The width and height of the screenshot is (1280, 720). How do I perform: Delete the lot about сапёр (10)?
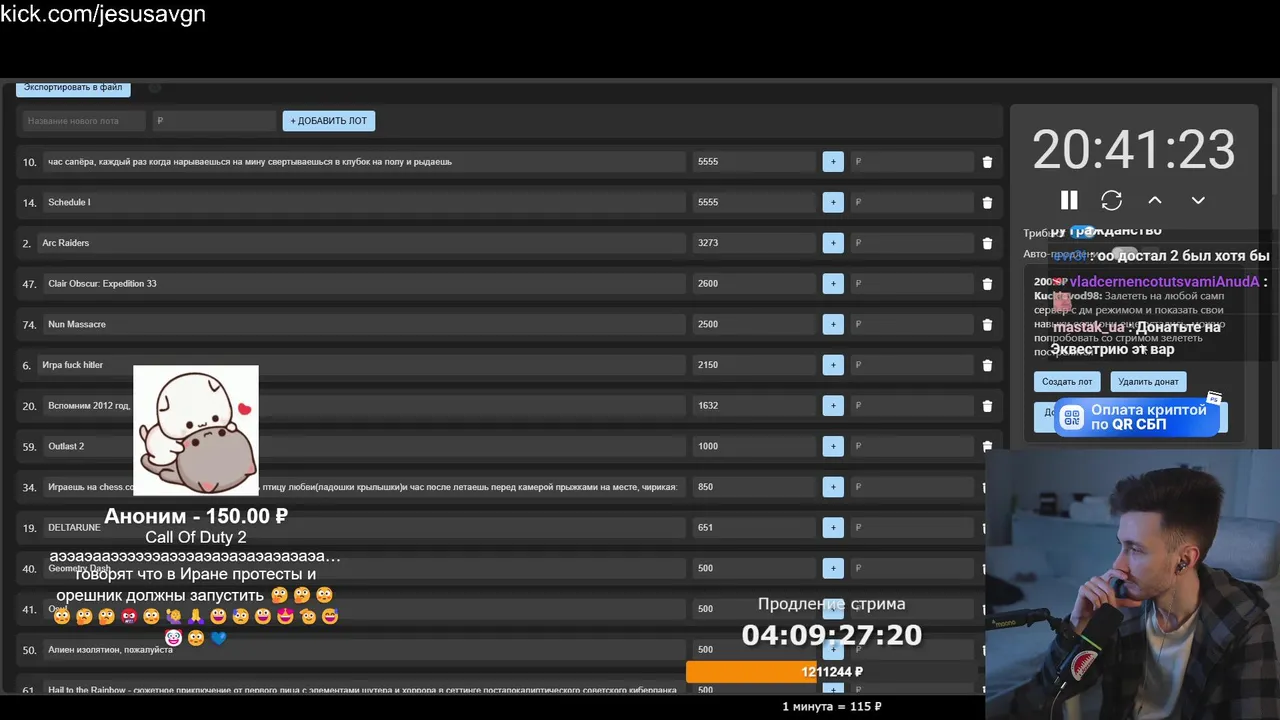[x=987, y=162]
